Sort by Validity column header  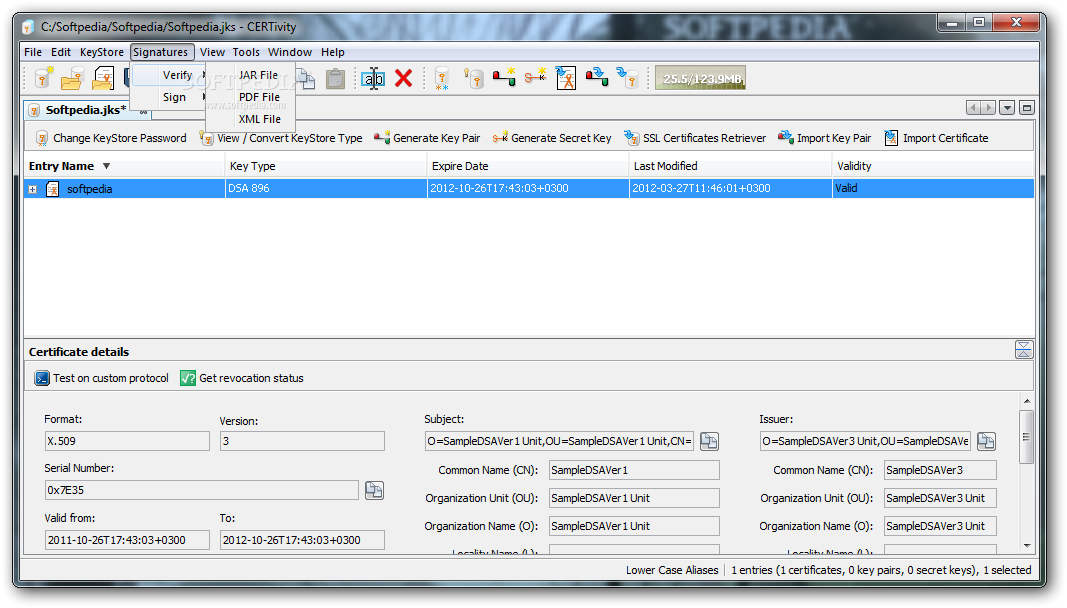pyautogui.click(x=933, y=166)
